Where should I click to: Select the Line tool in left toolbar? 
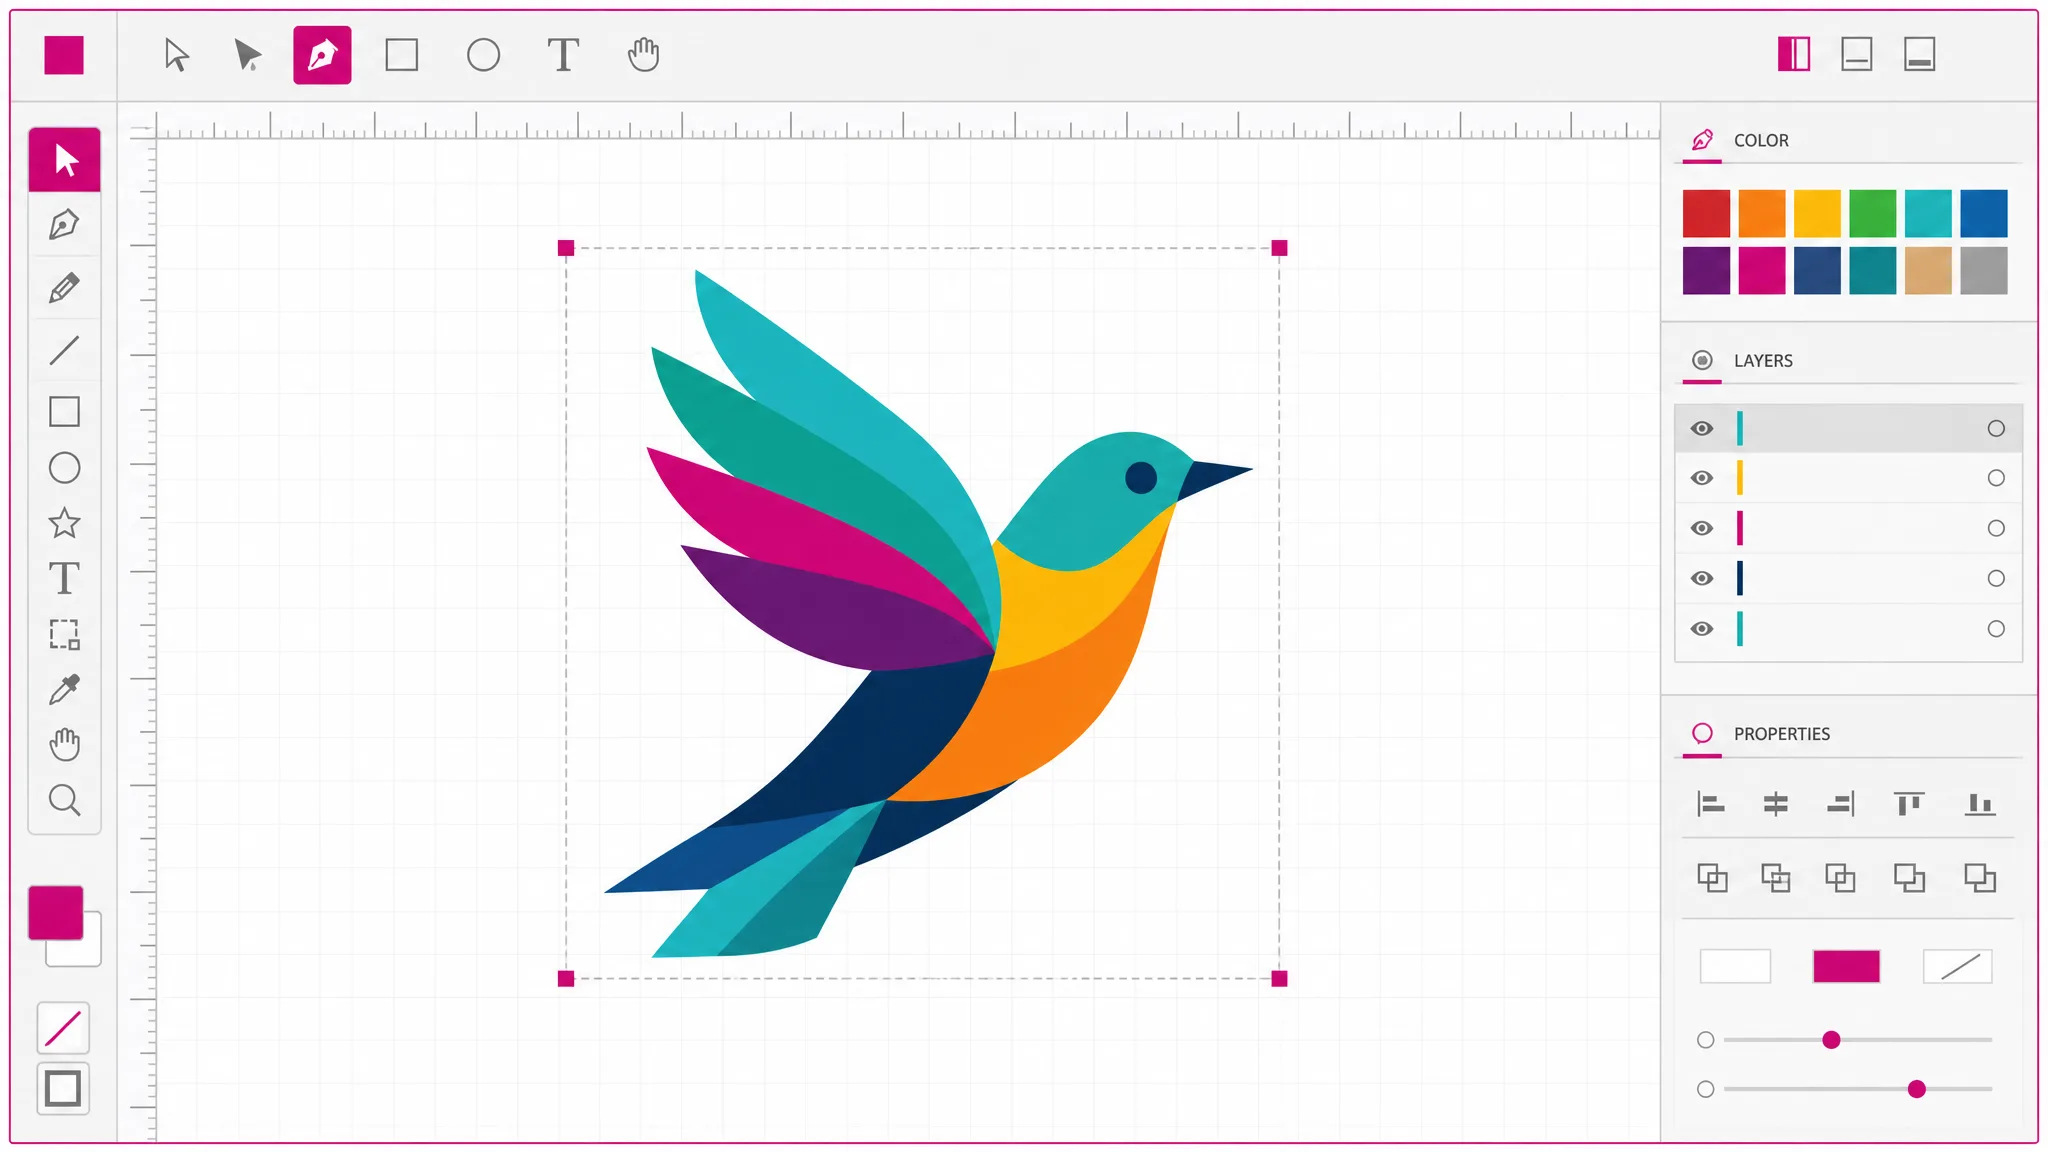click(x=64, y=350)
